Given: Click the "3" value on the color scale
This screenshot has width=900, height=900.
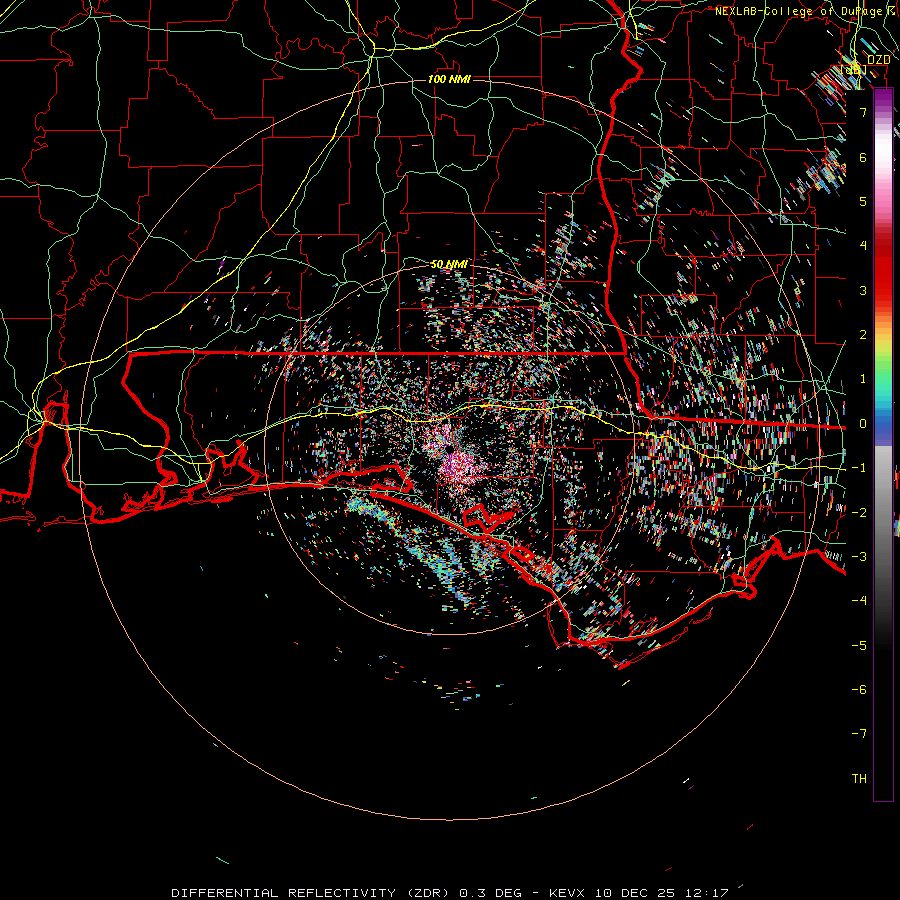Looking at the screenshot, I should point(863,290).
